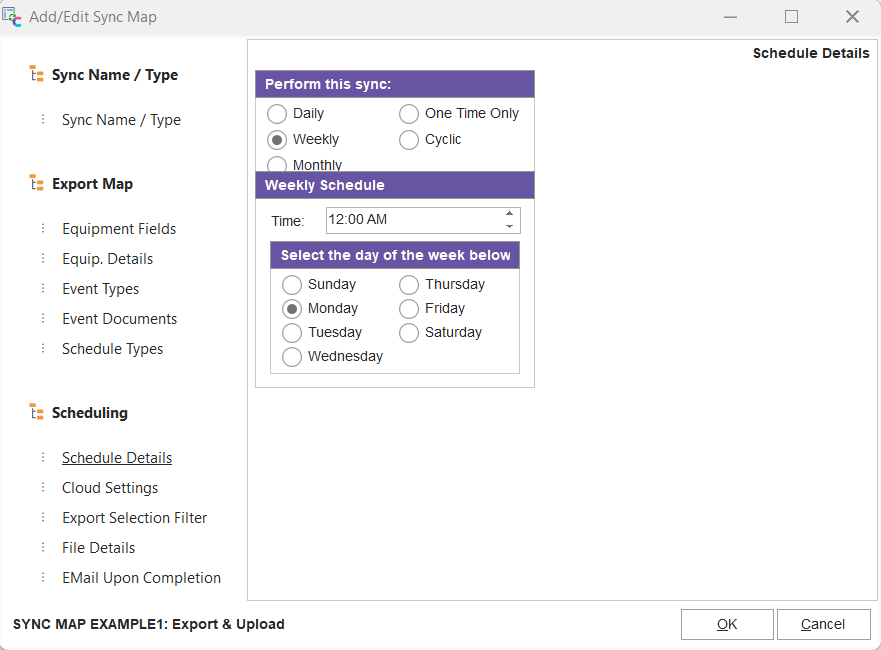Pick Friday as the sync day
The width and height of the screenshot is (881, 650).
click(x=409, y=309)
